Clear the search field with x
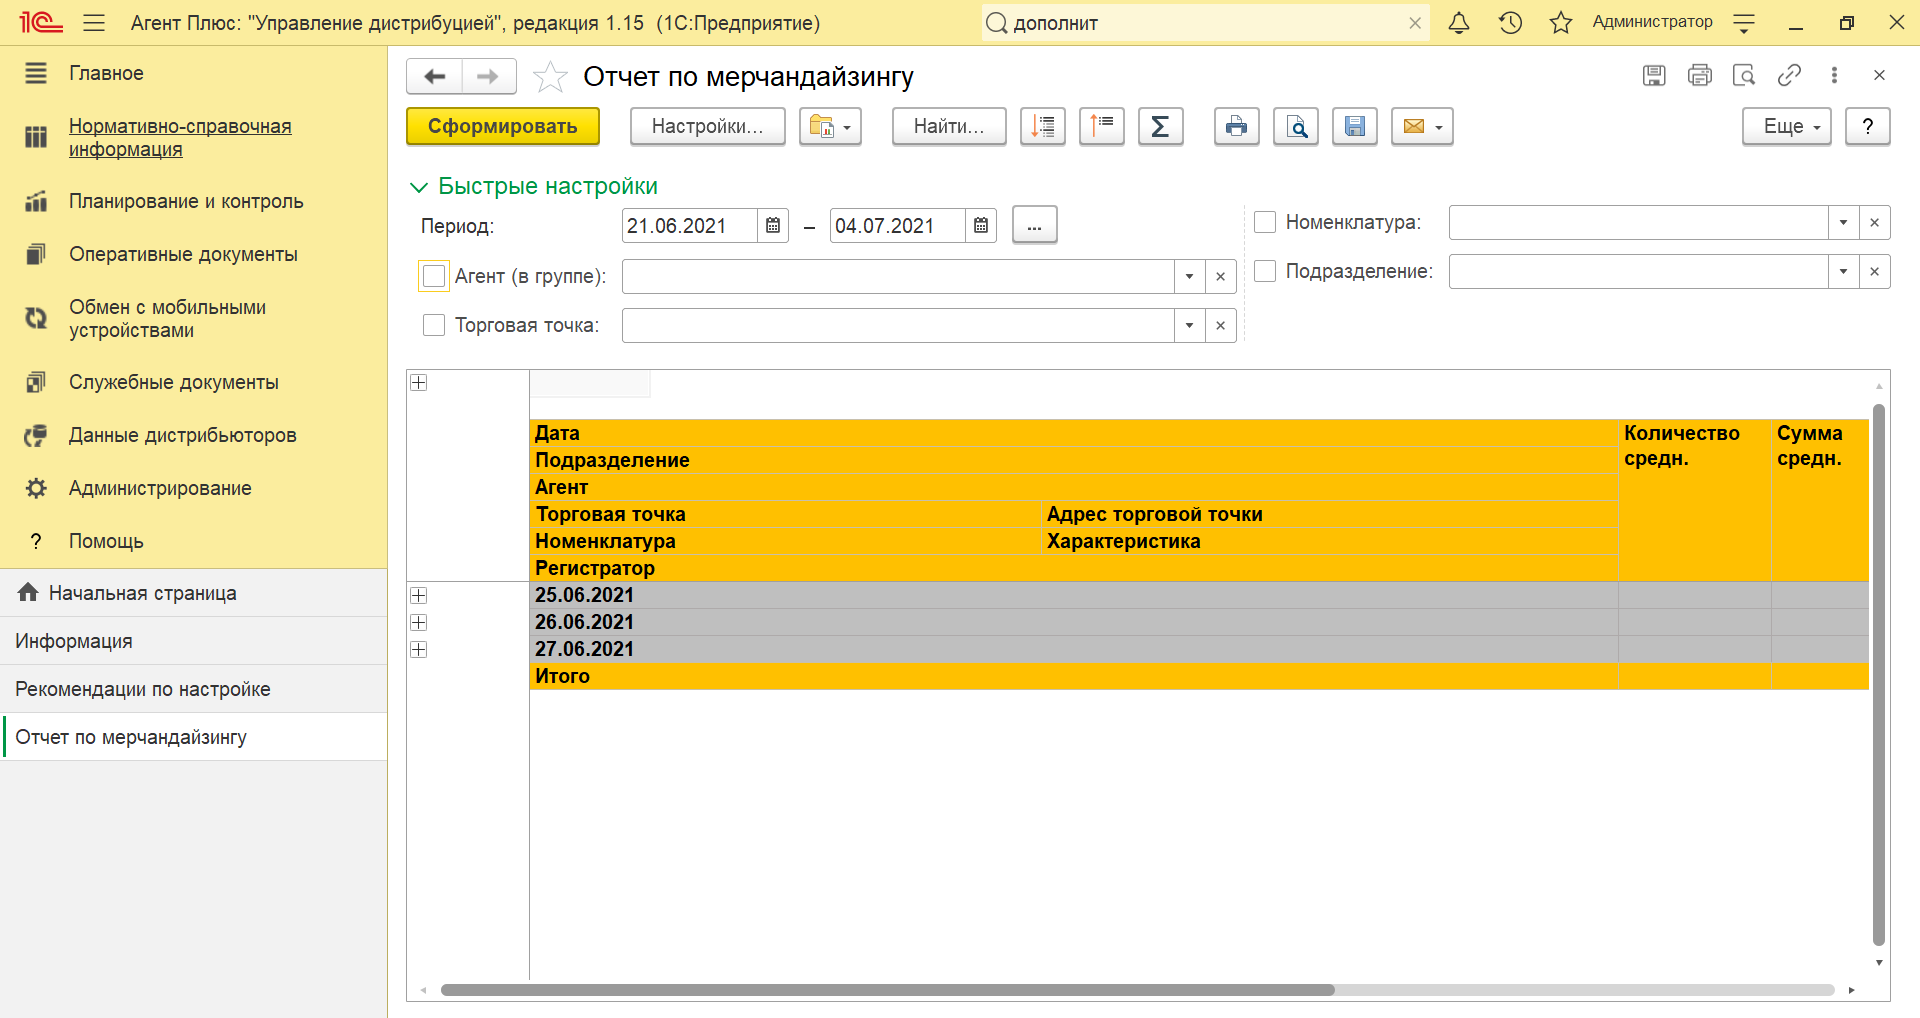The height and width of the screenshot is (1018, 1920). pos(1415,23)
